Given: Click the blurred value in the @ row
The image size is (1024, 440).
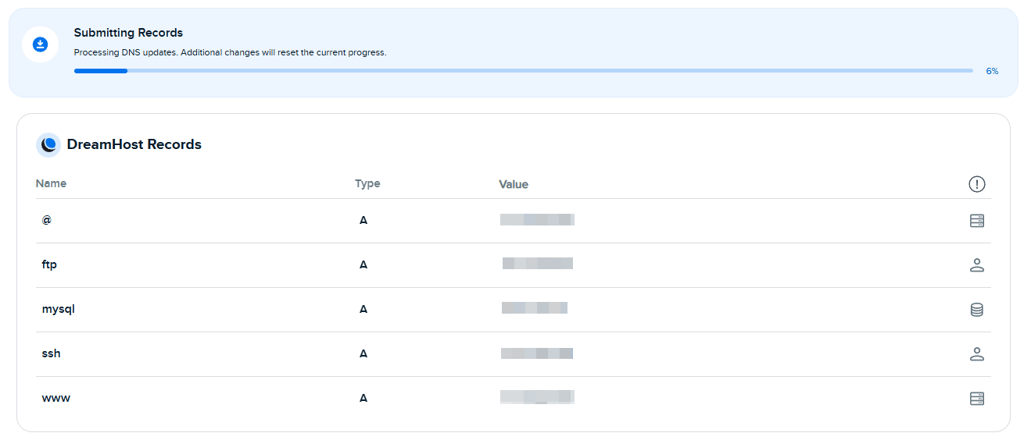Looking at the screenshot, I should click(537, 219).
